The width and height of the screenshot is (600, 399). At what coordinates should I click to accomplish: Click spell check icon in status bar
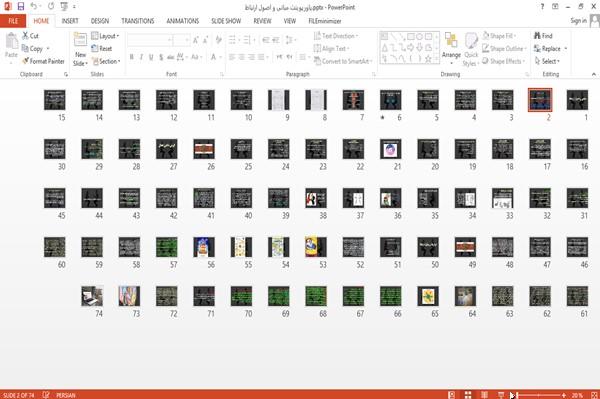click(x=46, y=395)
